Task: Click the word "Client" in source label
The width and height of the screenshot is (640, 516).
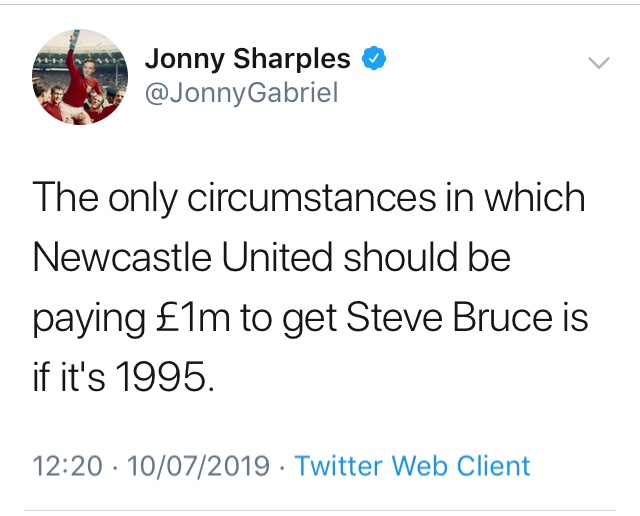Action: [493, 466]
